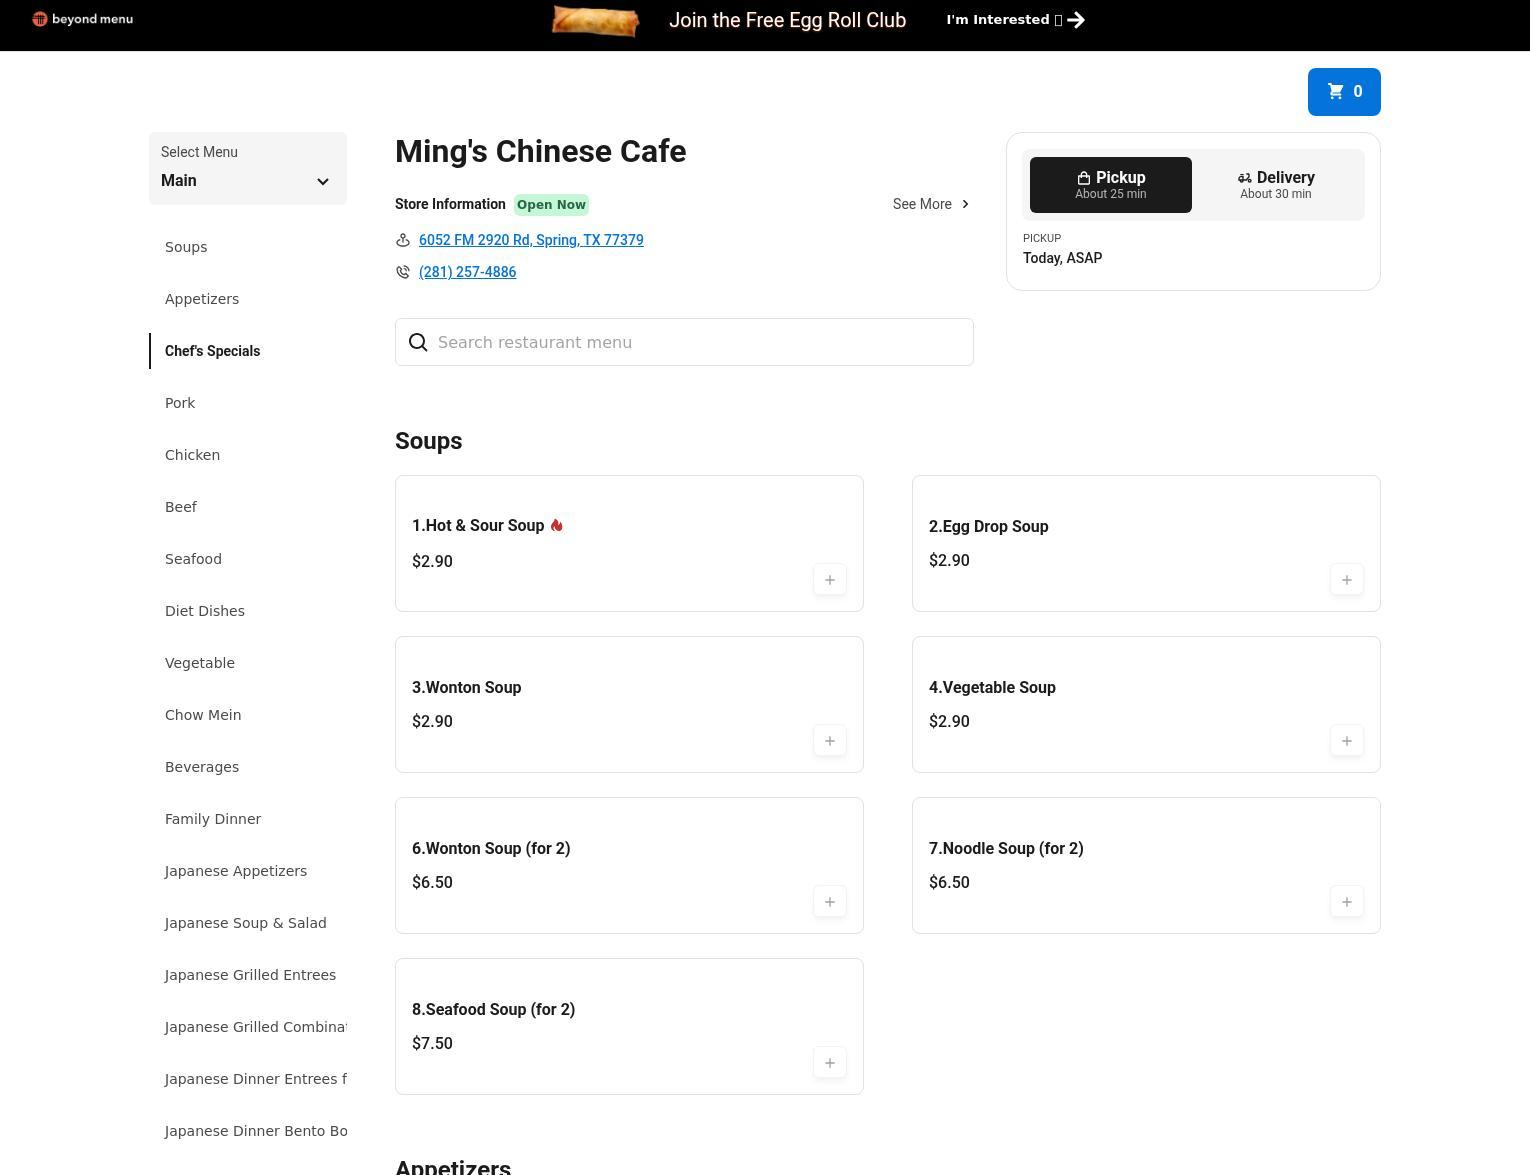This screenshot has width=1530, height=1175.
Task: Click I'm Interested in Egg Roll Club
Action: pyautogui.click(x=1014, y=20)
